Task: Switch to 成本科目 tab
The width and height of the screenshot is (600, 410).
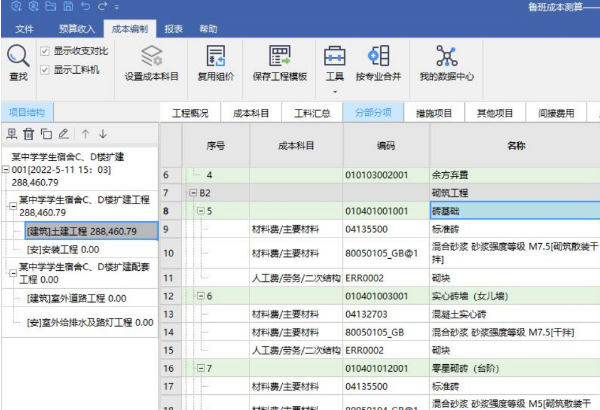Action: coord(251,113)
